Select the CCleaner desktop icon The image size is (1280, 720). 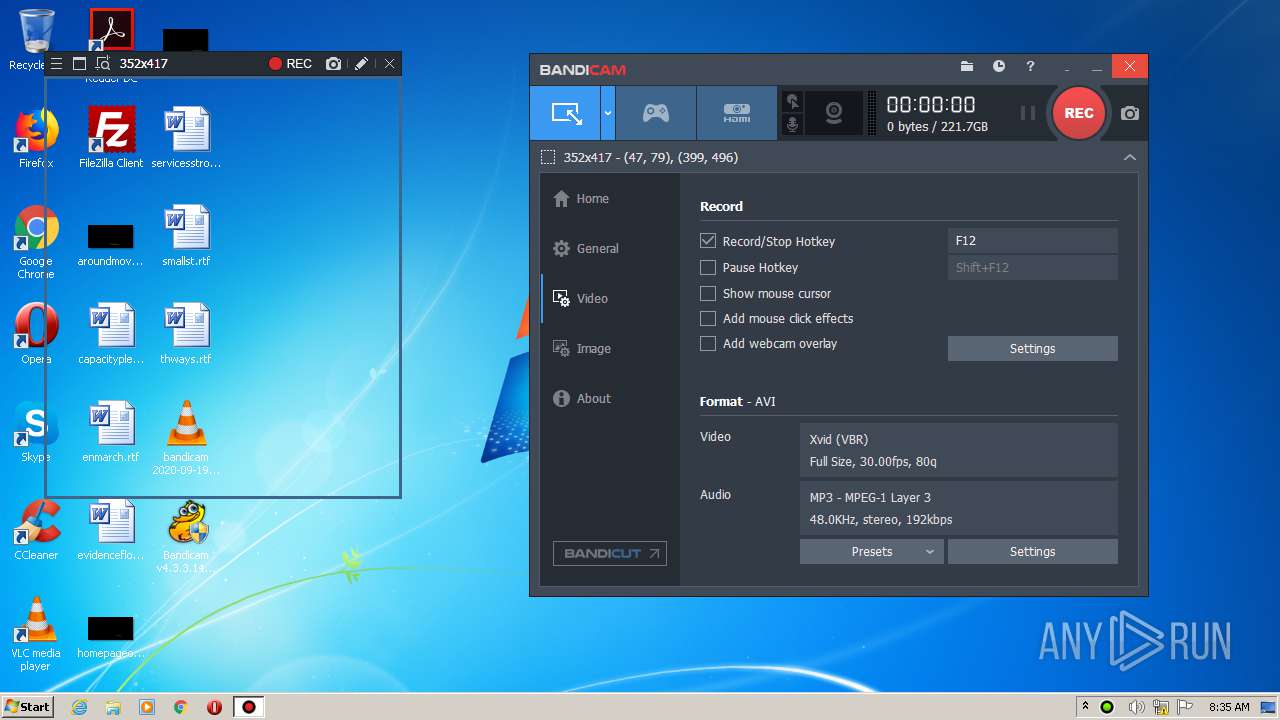[36, 530]
